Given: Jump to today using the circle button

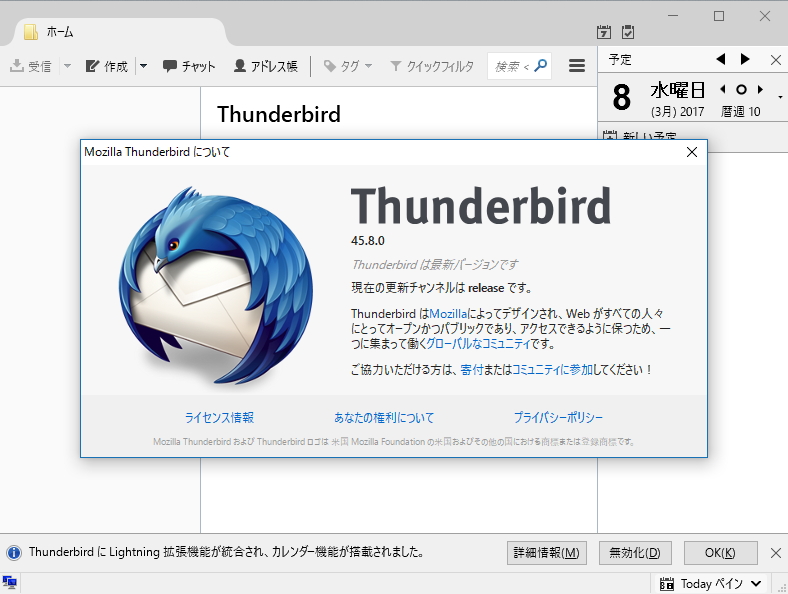Looking at the screenshot, I should click(x=741, y=89).
